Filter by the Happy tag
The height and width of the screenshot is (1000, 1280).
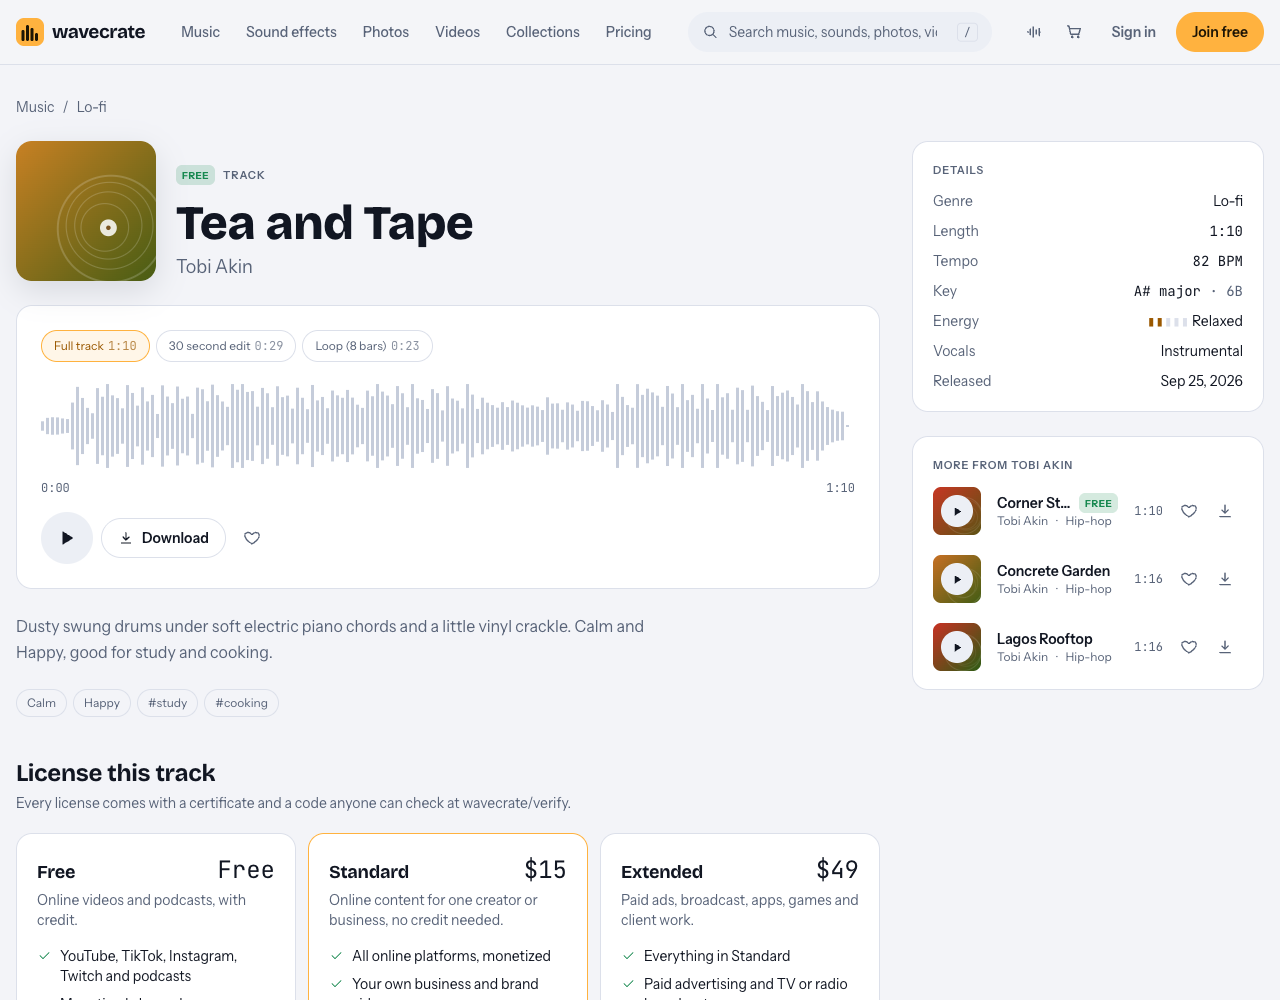tap(102, 703)
